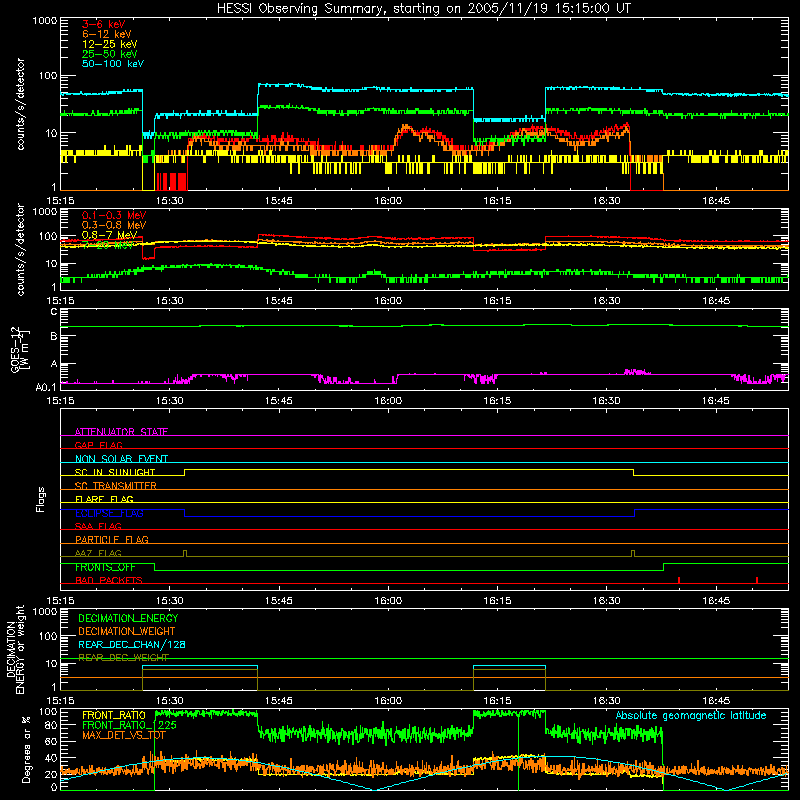The width and height of the screenshot is (800, 800).
Task: Click the 0.1-0.3 MeV legend label
Action: (x=114, y=215)
